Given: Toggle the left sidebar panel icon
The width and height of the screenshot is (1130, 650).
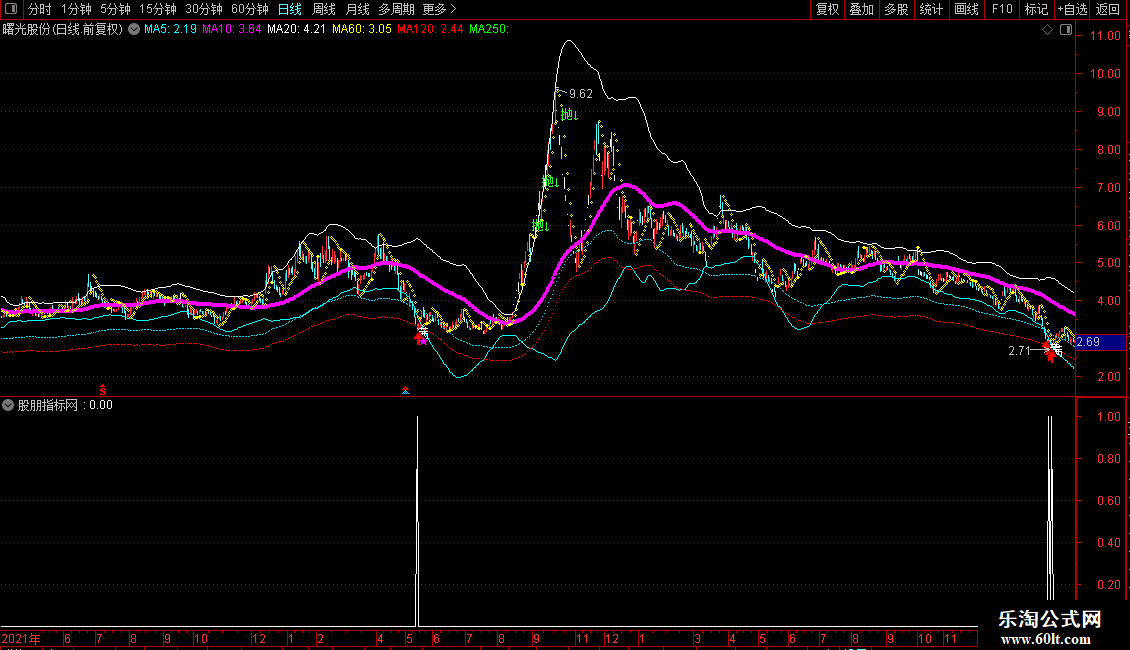Looking at the screenshot, I should pyautogui.click(x=12, y=9).
